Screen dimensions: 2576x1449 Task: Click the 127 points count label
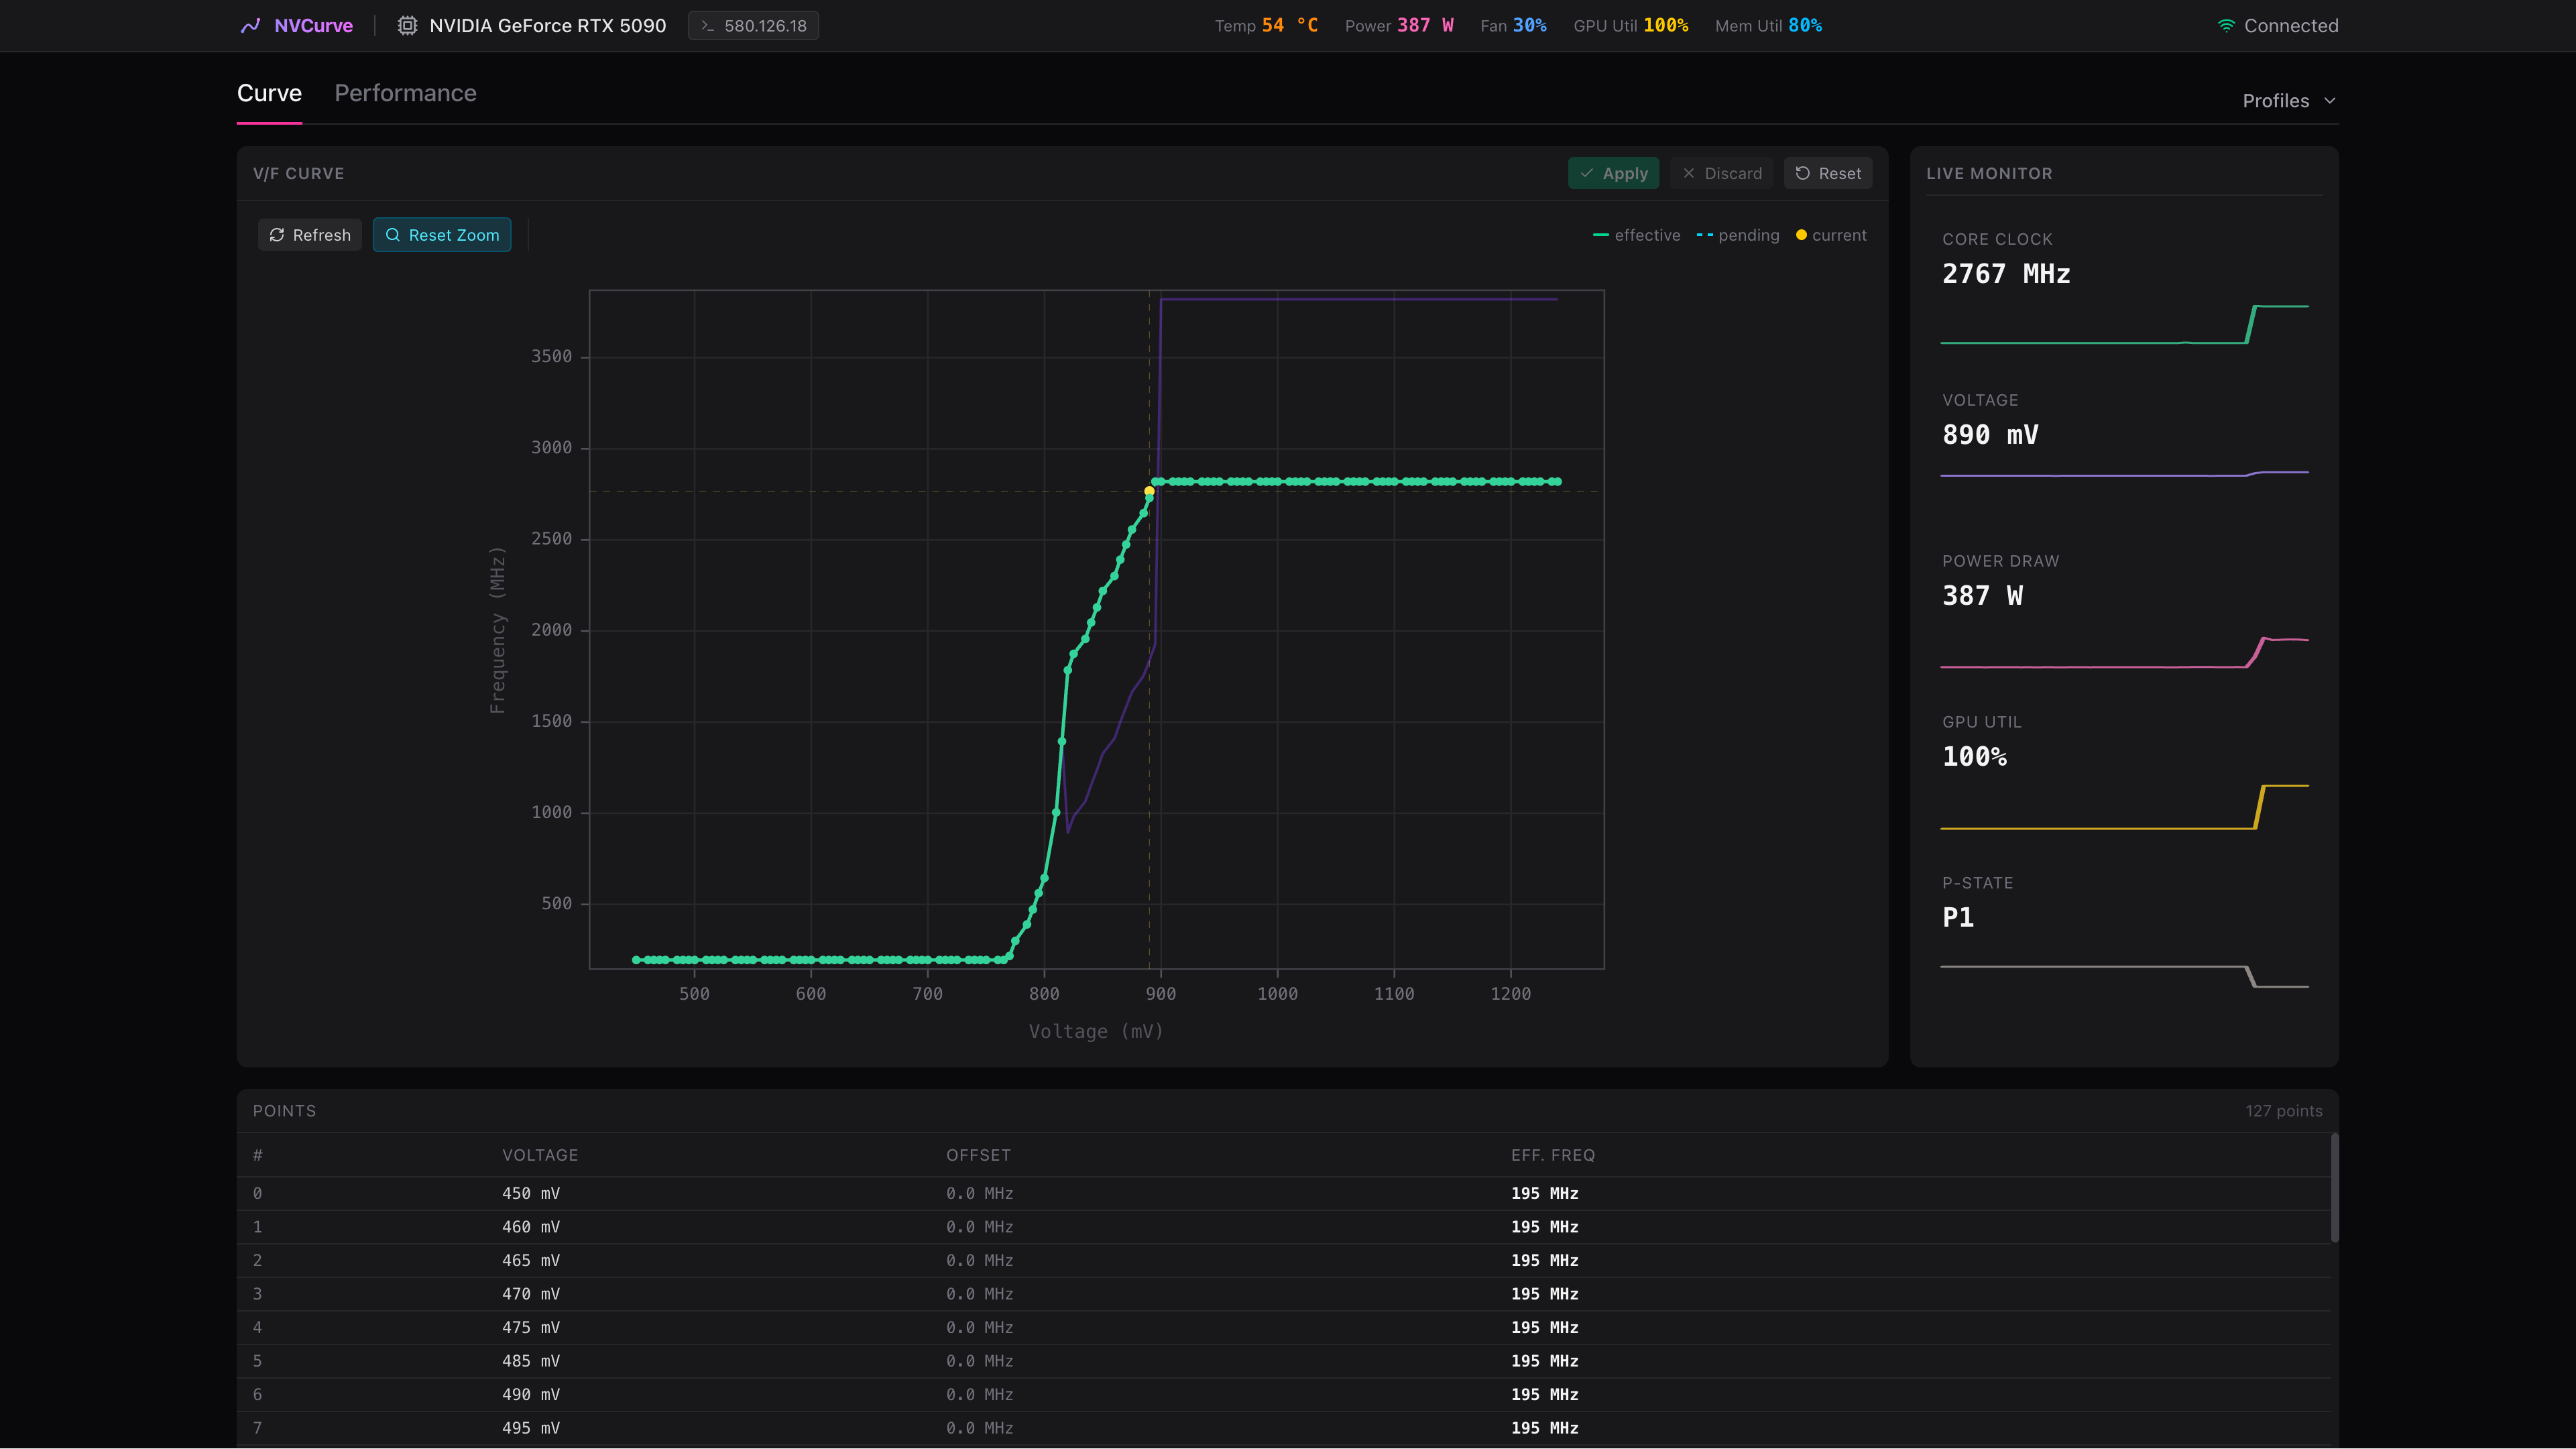2284,1111
